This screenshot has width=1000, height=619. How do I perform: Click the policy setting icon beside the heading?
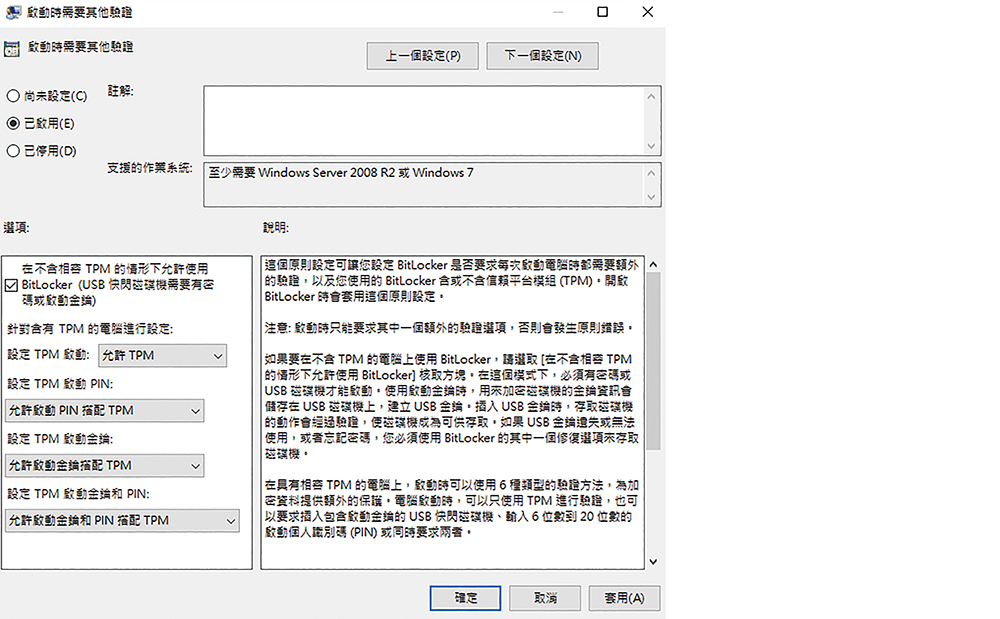point(11,49)
